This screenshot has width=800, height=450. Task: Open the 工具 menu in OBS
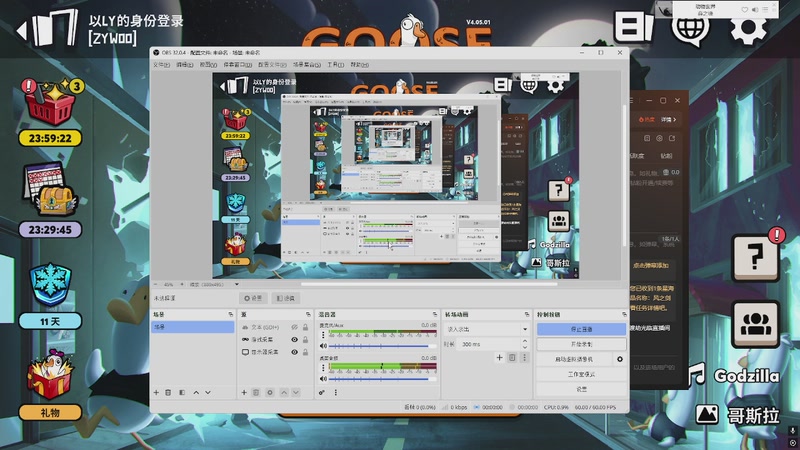click(x=336, y=65)
